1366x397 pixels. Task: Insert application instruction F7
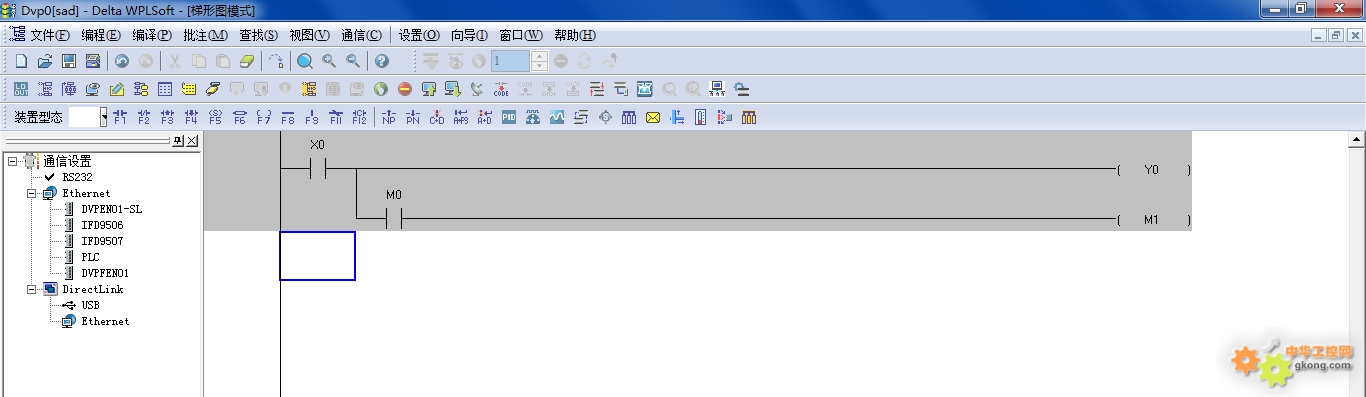264,117
